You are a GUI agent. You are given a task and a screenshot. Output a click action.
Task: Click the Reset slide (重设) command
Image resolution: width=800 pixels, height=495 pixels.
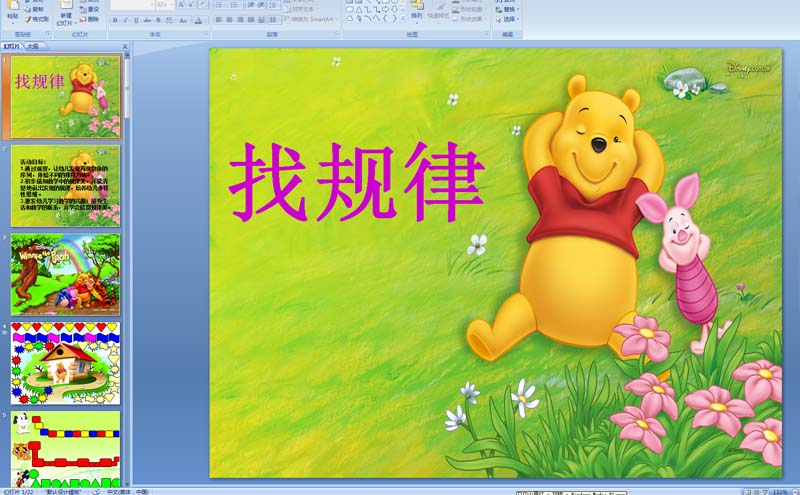click(x=89, y=9)
